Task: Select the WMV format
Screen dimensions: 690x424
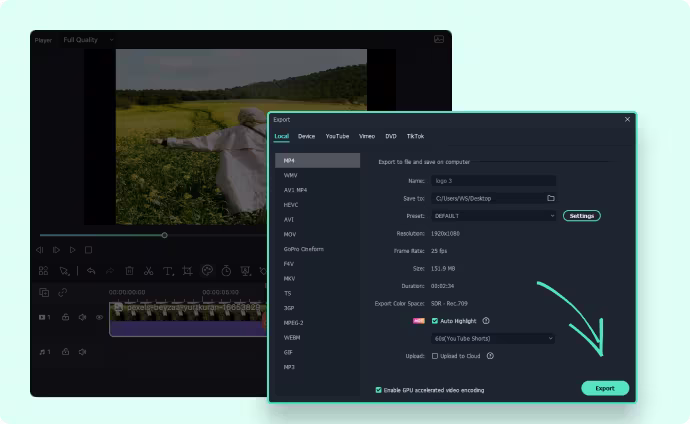Action: [317, 175]
